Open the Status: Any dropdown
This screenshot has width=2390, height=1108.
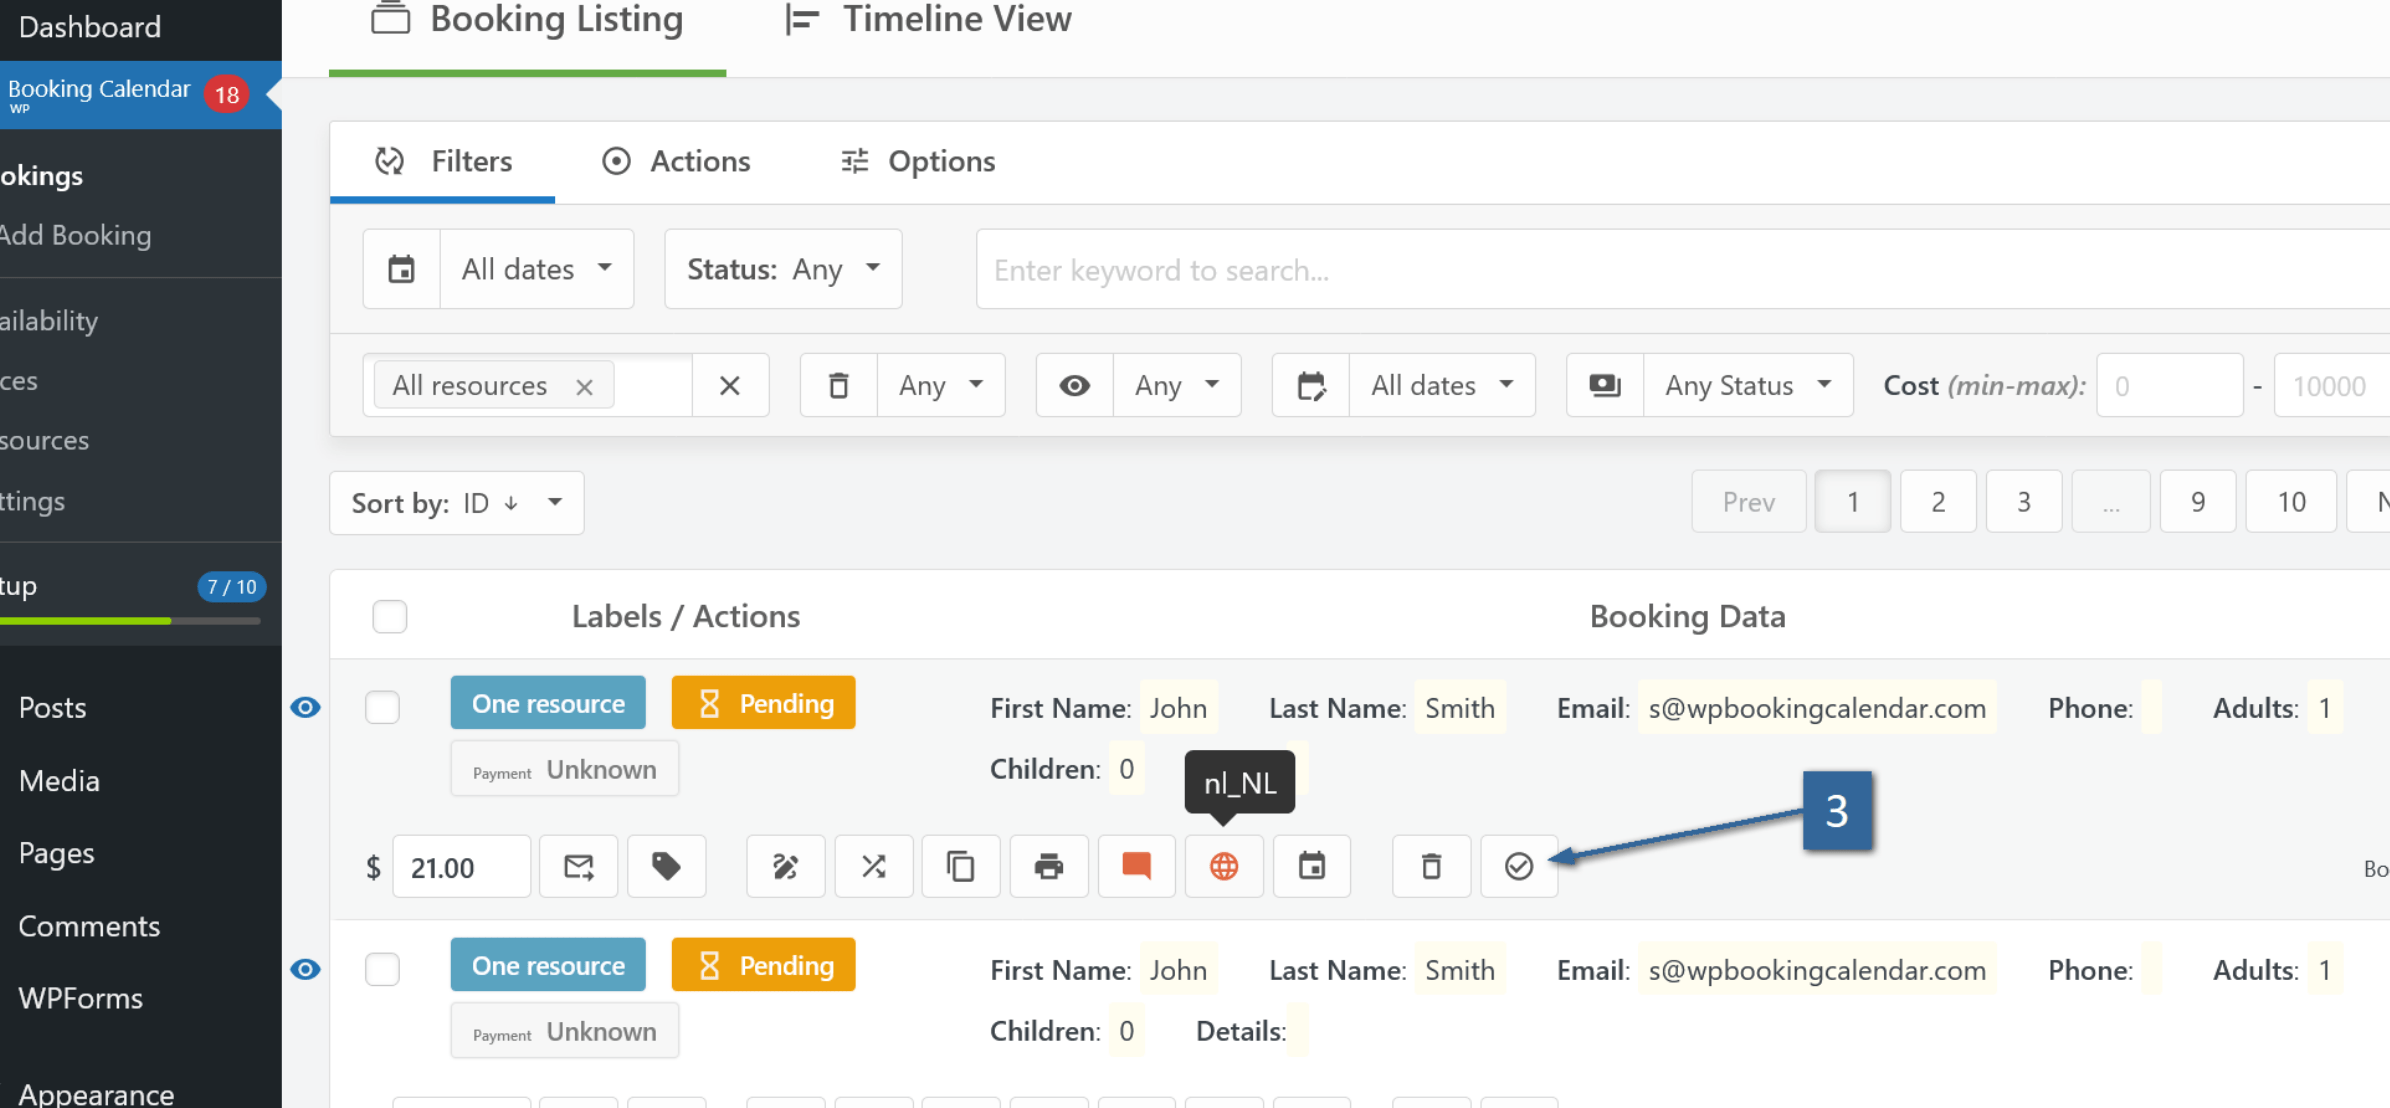(783, 269)
